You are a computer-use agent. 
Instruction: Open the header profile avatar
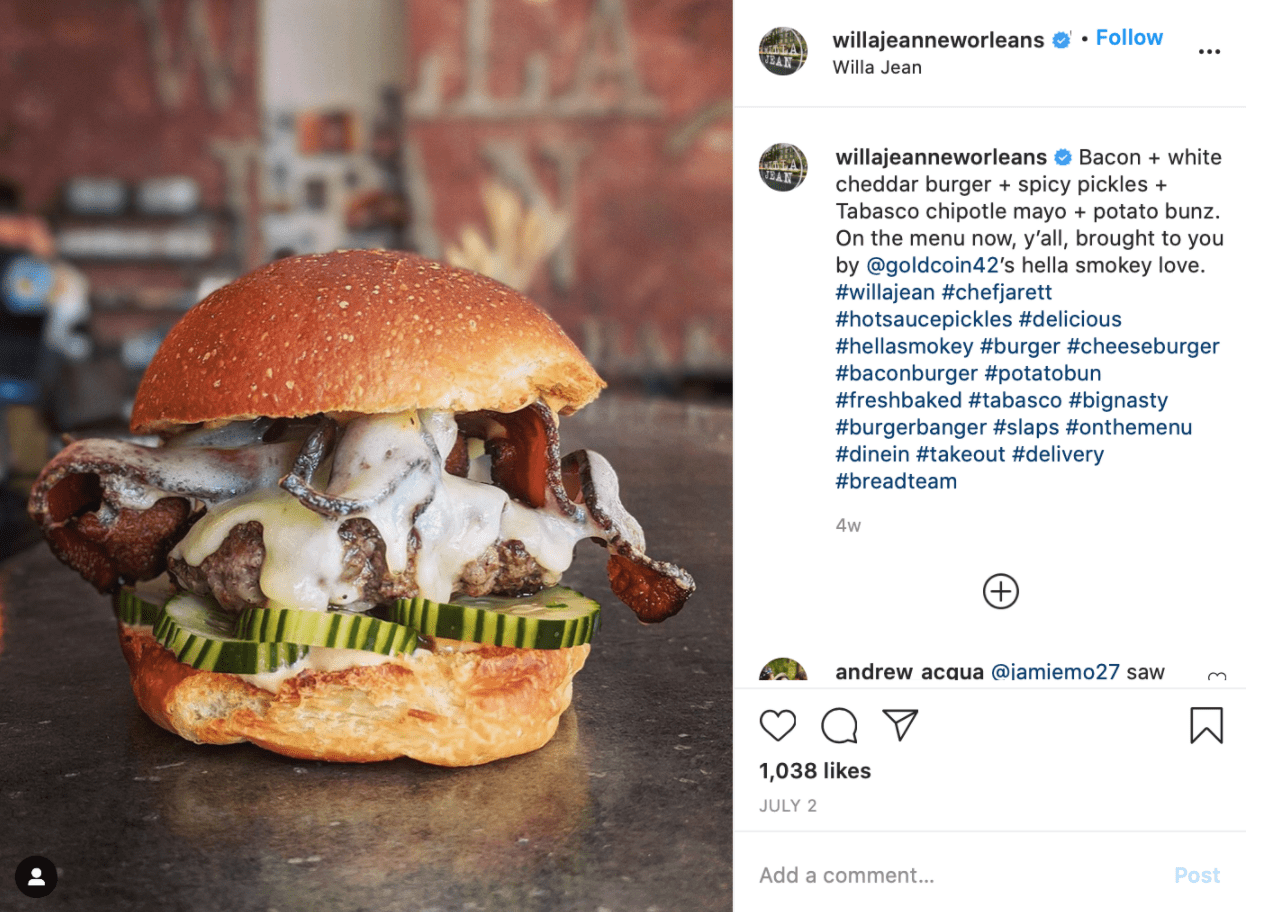click(x=783, y=51)
